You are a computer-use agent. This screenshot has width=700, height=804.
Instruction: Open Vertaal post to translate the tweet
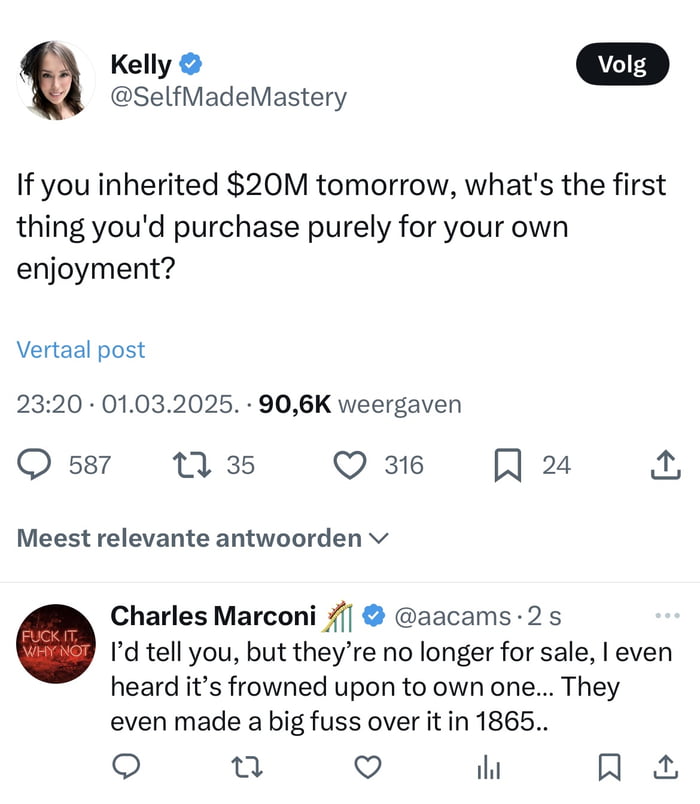pos(81,349)
